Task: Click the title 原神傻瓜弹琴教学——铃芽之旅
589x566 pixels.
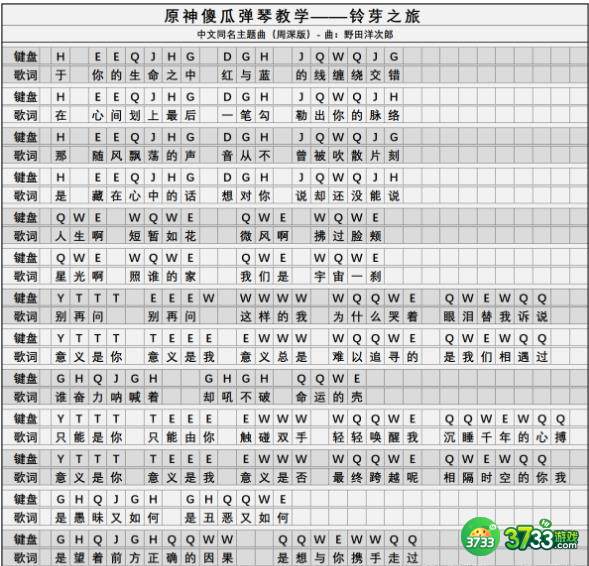Action: pos(292,16)
